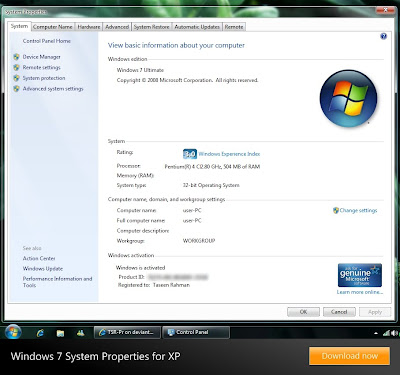Viewport: 400px width, 375px height.
Task: Click the shield icon beside Device Manager
Action: click(x=16, y=57)
